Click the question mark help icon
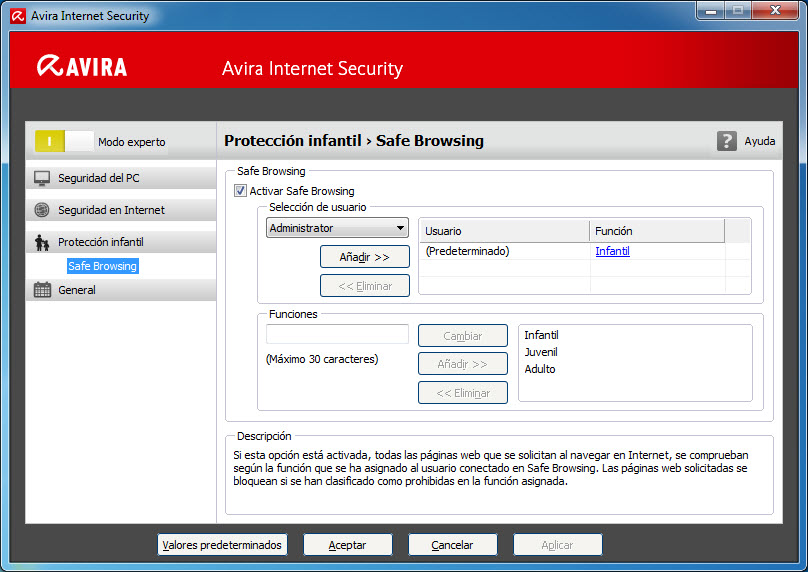 pos(727,141)
